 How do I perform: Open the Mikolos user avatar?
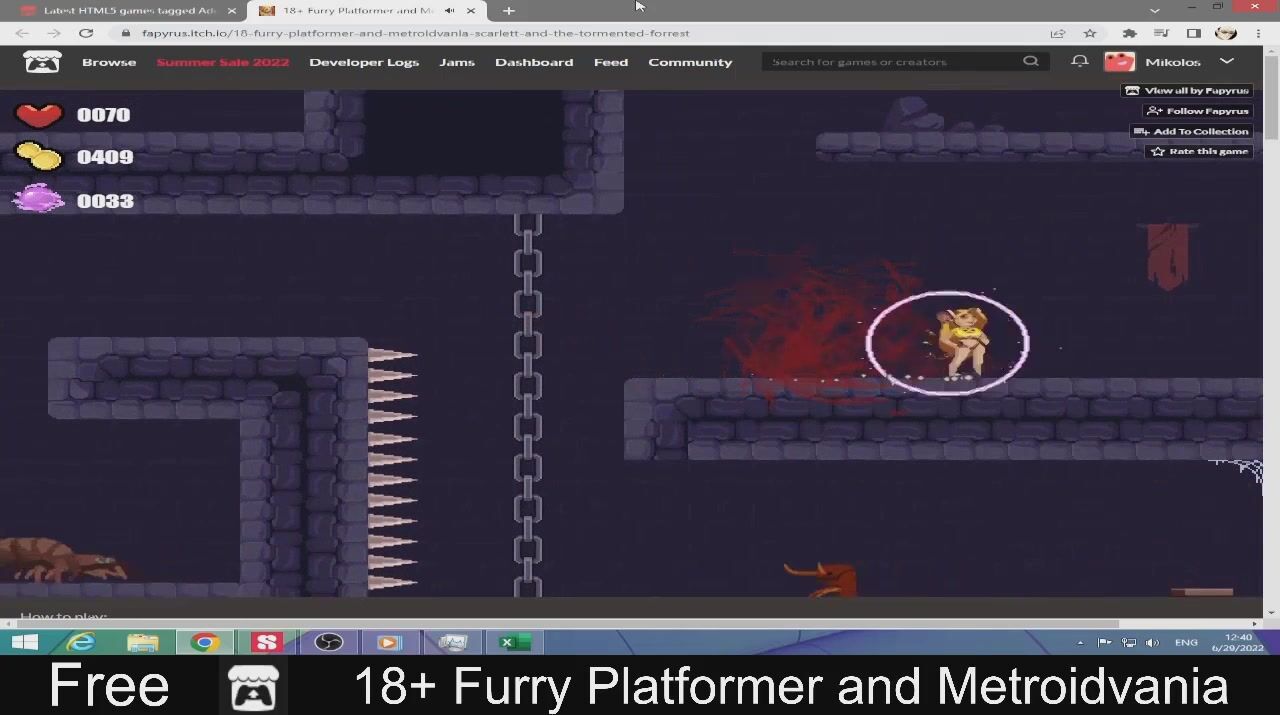pos(1119,62)
